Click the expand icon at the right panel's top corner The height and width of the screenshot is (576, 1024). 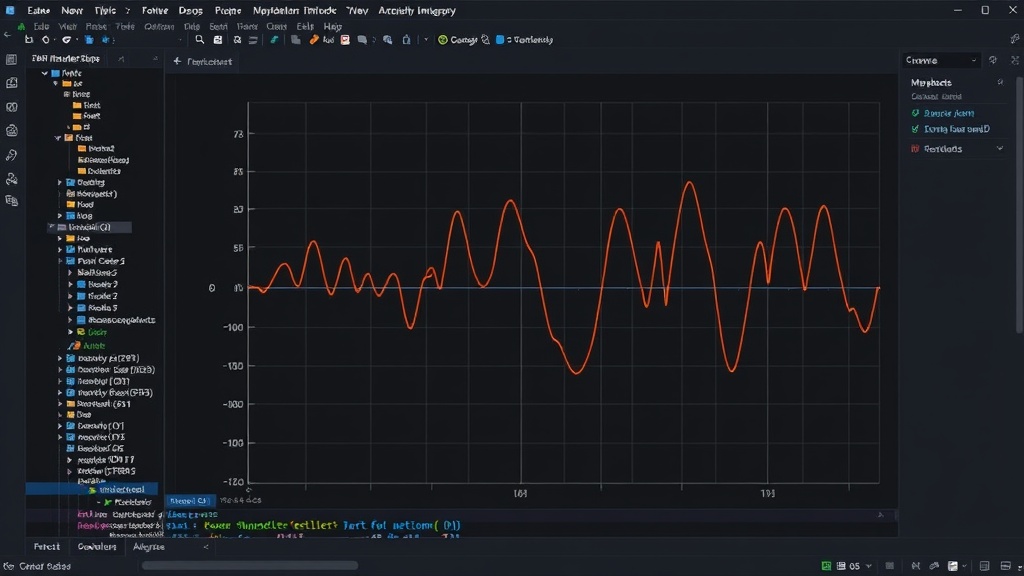click(x=1015, y=60)
